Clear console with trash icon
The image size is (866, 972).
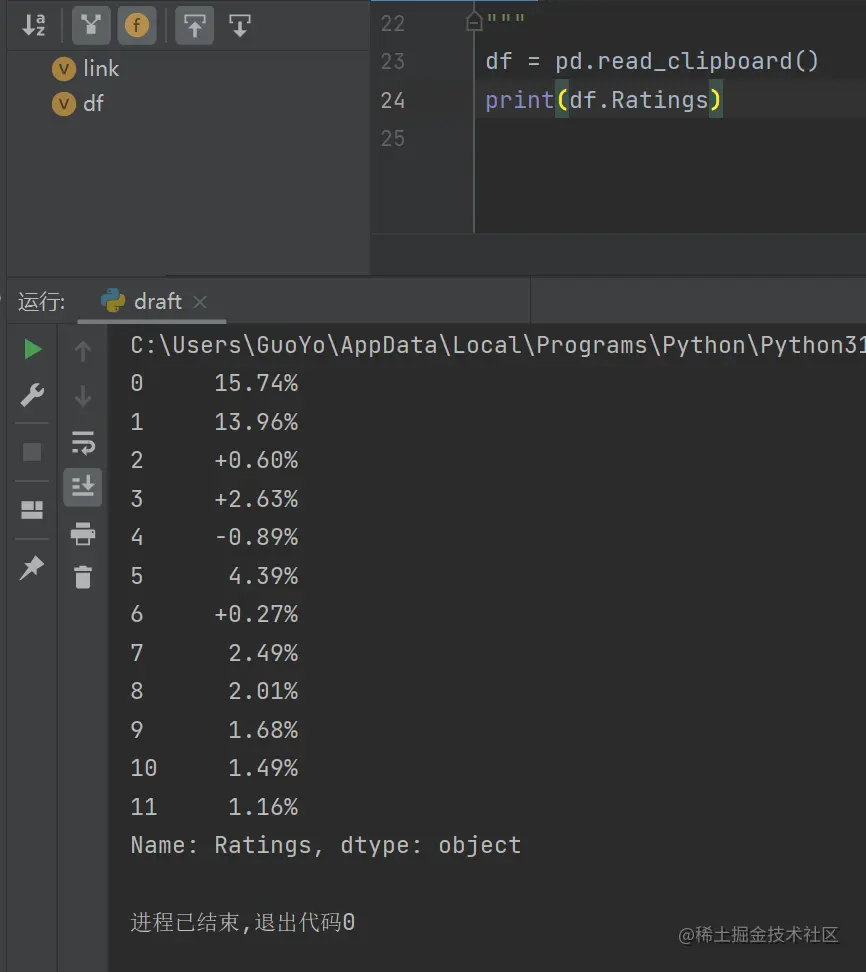(x=83, y=577)
